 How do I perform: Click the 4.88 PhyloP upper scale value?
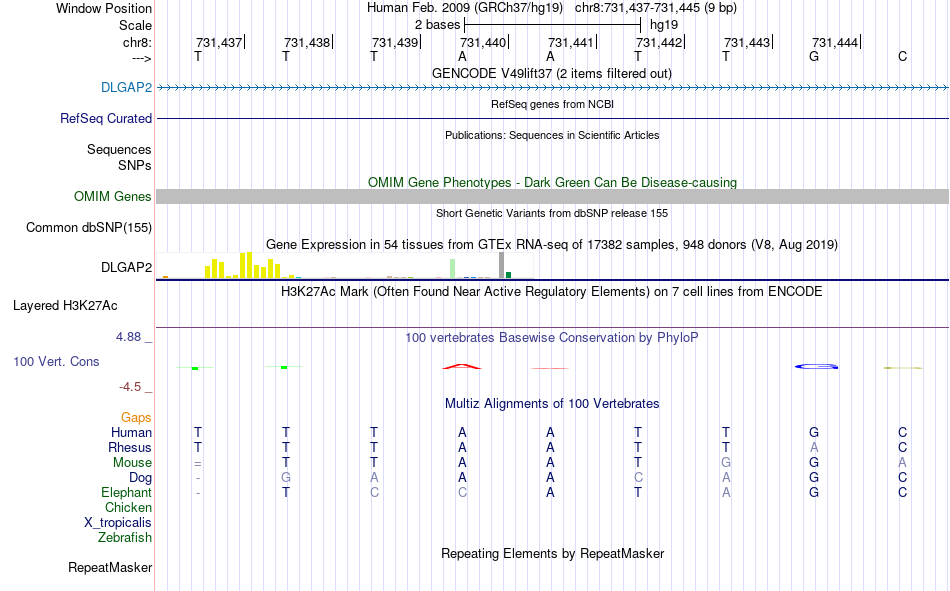point(128,337)
